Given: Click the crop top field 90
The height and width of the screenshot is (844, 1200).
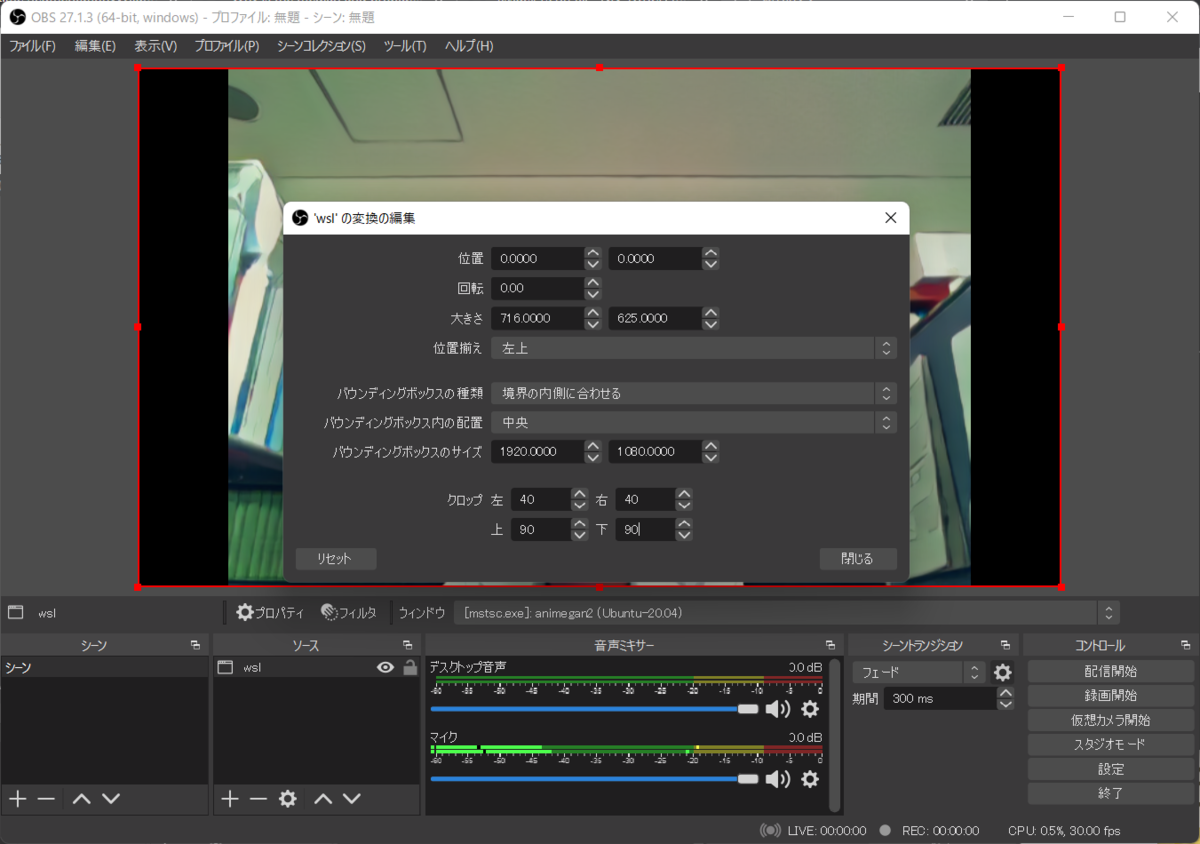Looking at the screenshot, I should (x=541, y=530).
